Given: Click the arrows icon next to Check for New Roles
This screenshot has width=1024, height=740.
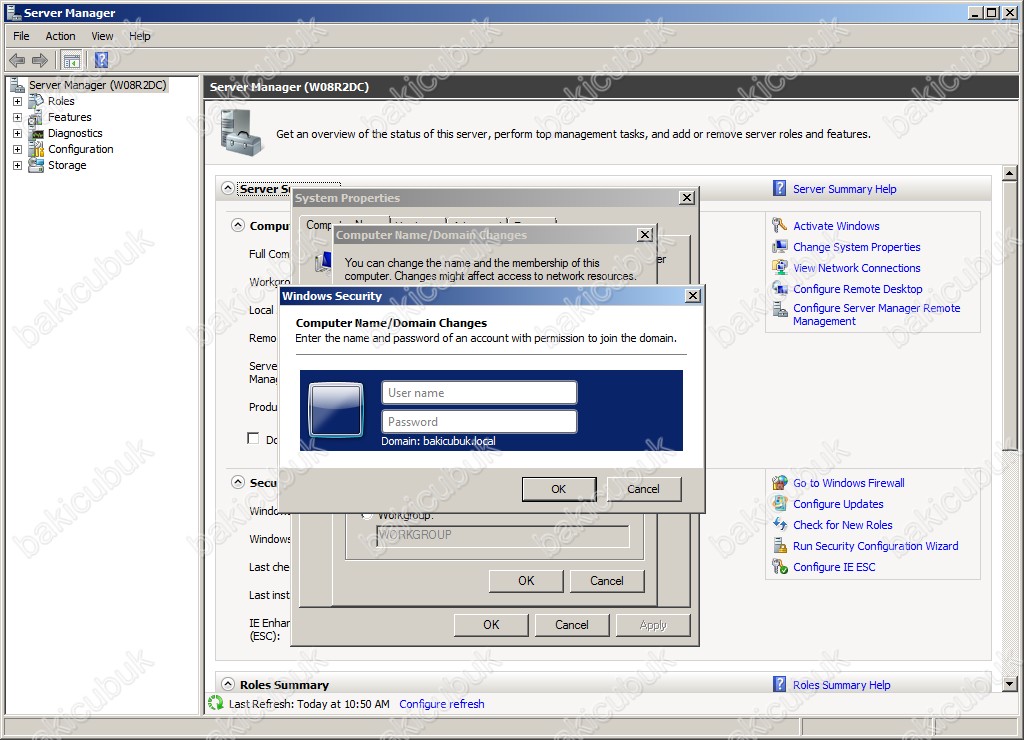Looking at the screenshot, I should coord(779,525).
